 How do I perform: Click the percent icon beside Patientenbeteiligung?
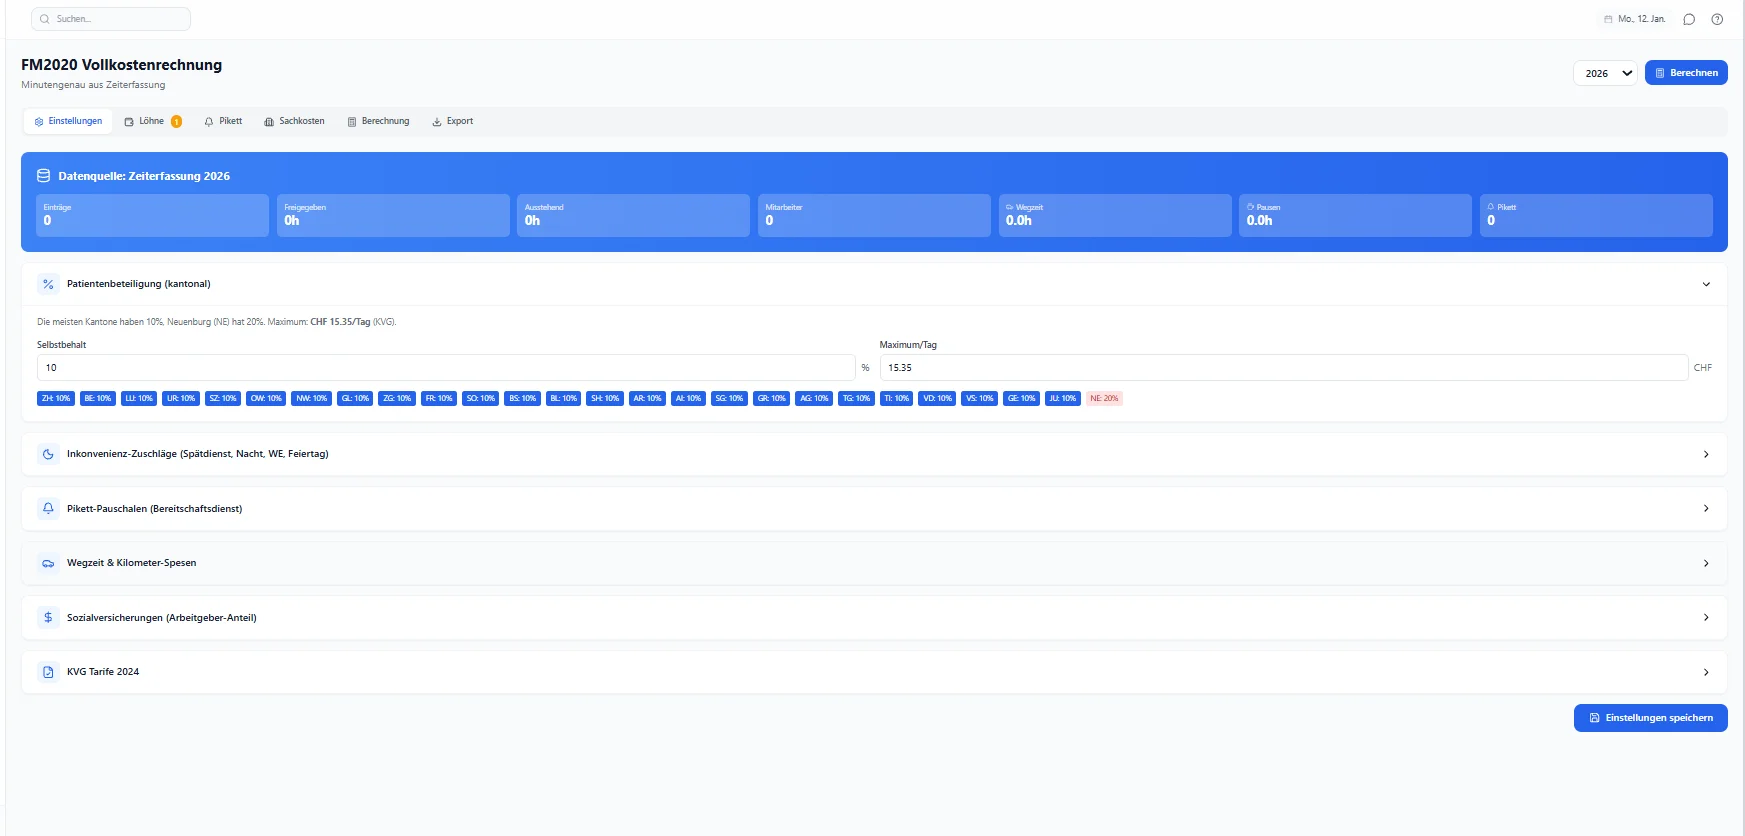click(48, 284)
